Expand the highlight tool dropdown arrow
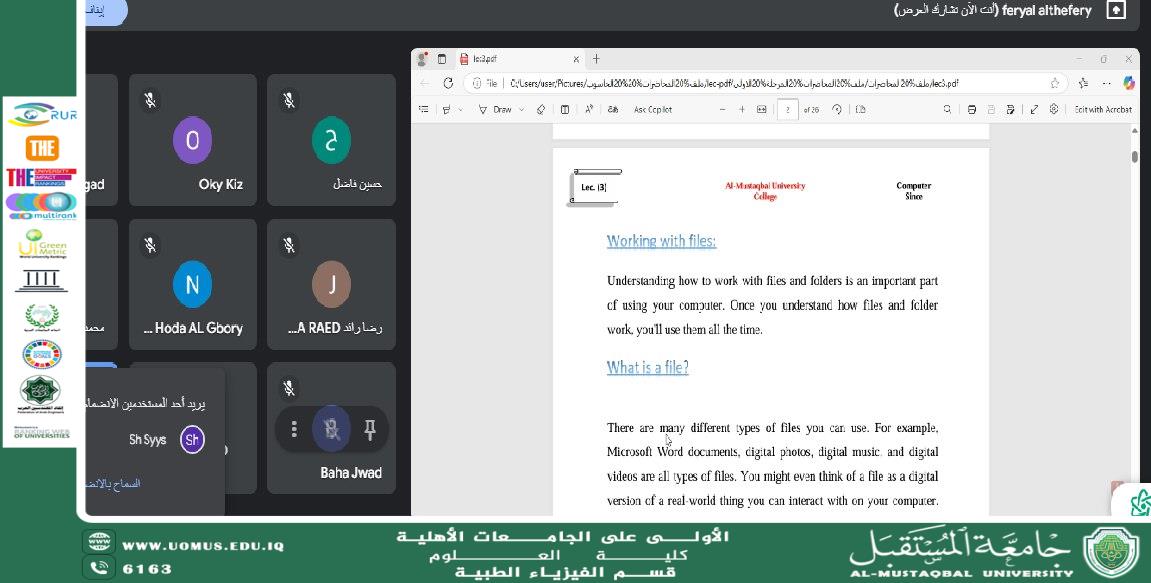 click(460, 109)
